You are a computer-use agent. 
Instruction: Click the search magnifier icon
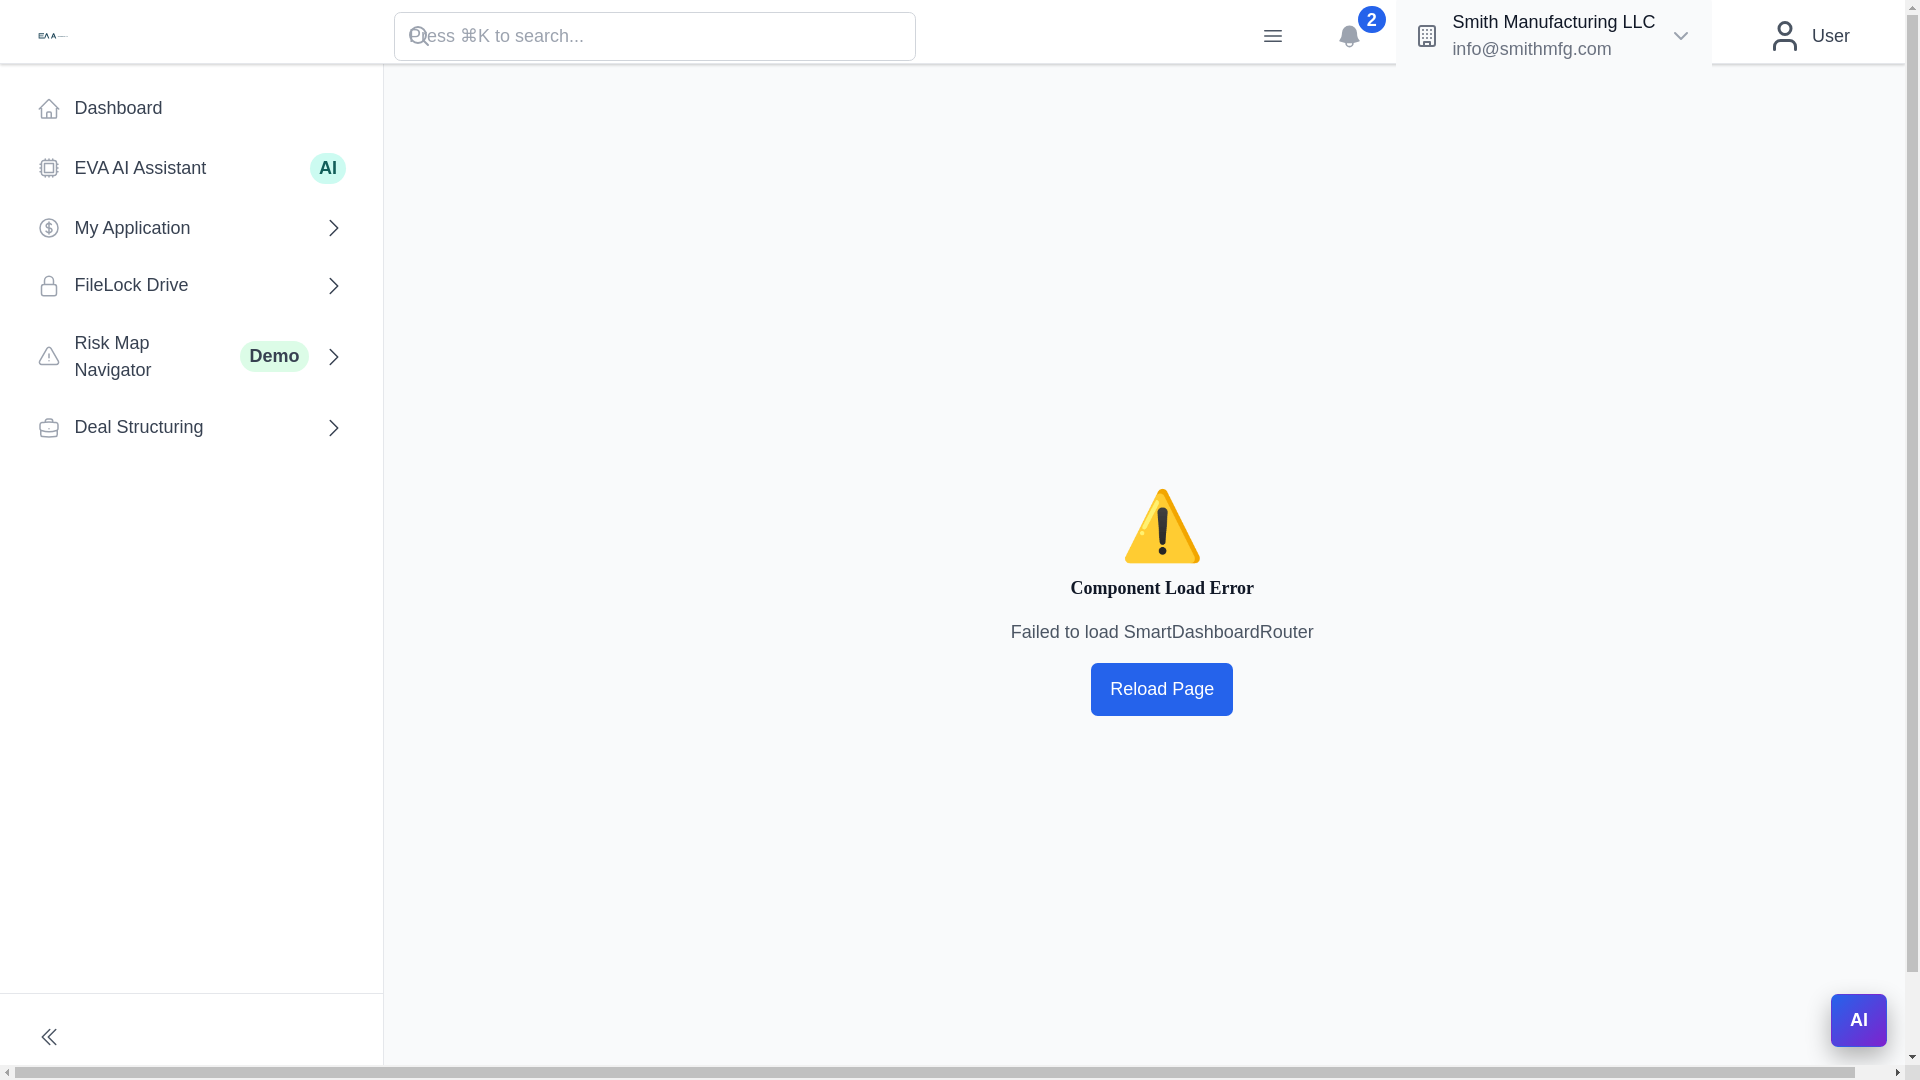click(x=419, y=37)
